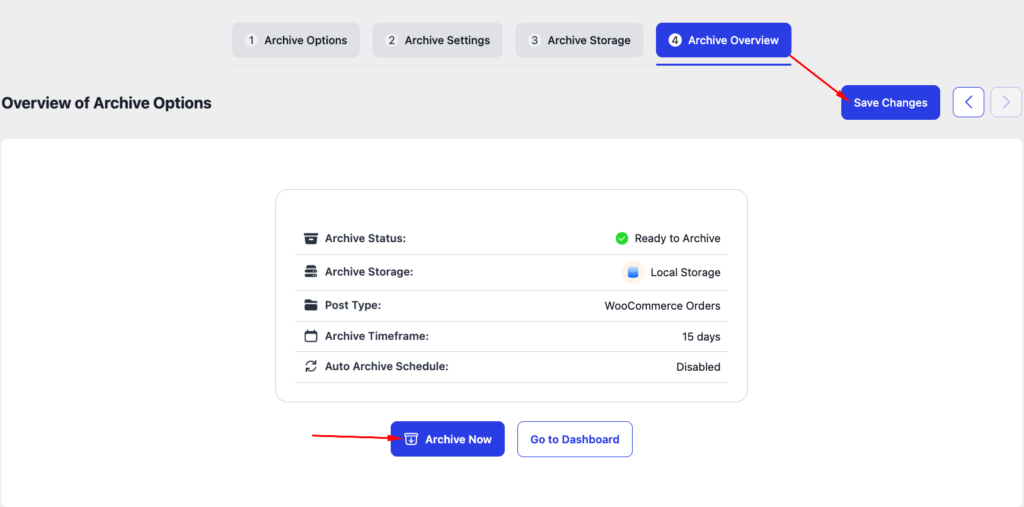Open the Archive Options step tab
This screenshot has width=1024, height=507.
pyautogui.click(x=295, y=40)
